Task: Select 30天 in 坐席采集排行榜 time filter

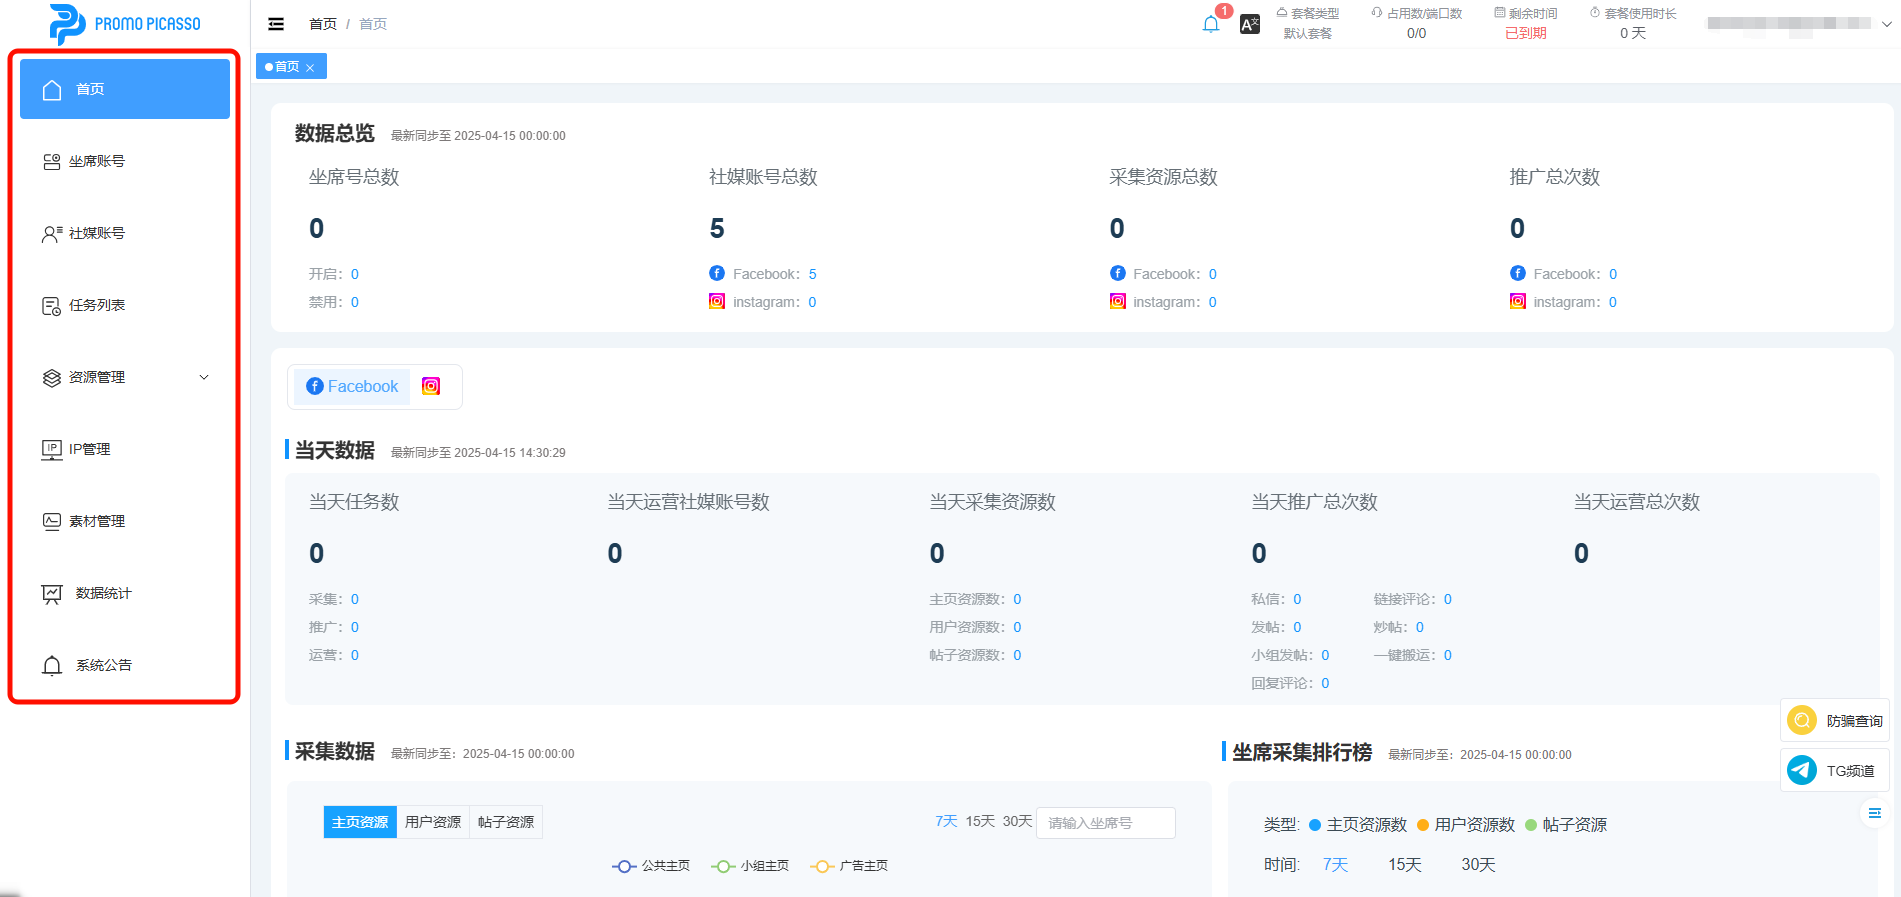Action: pos(1478,865)
